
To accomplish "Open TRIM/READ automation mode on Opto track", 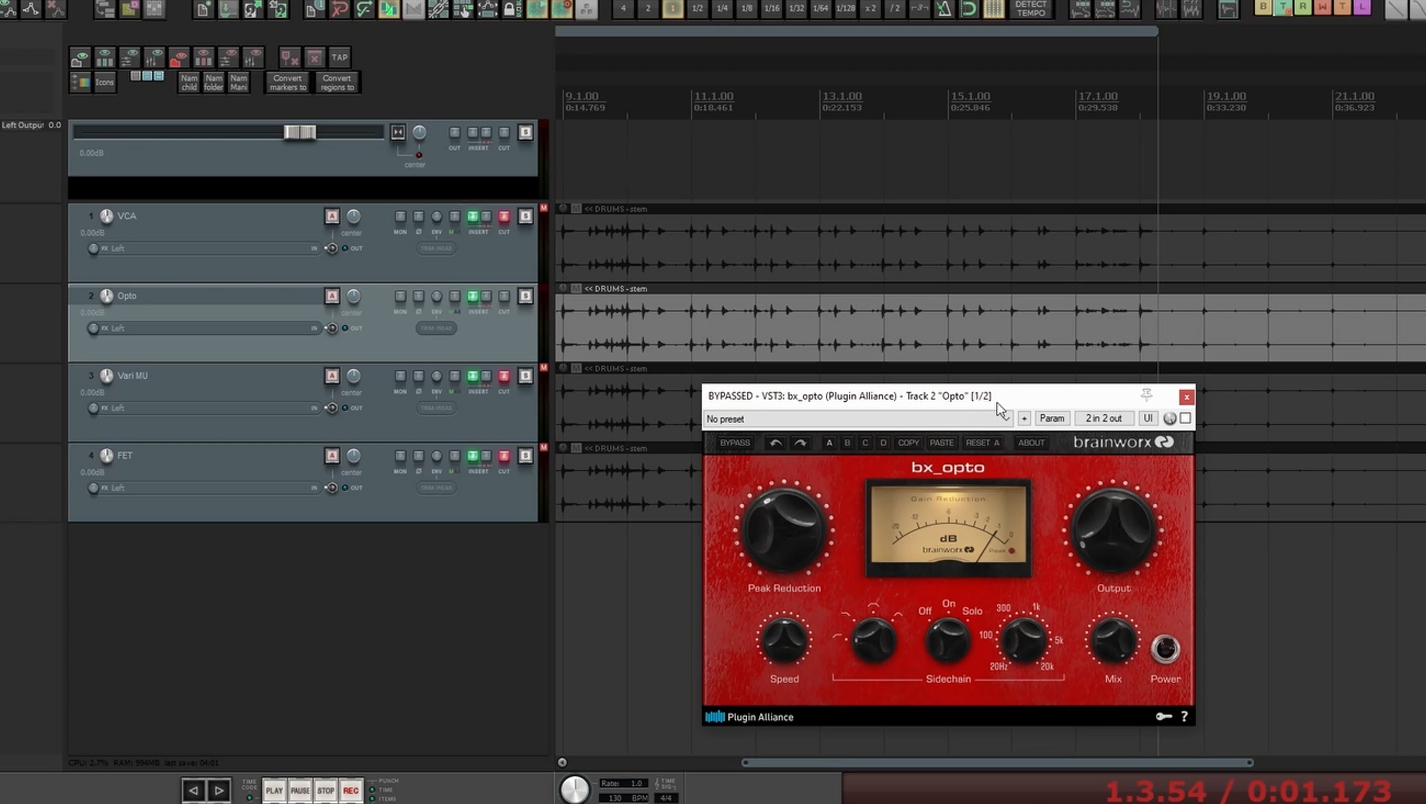I will click(436, 328).
